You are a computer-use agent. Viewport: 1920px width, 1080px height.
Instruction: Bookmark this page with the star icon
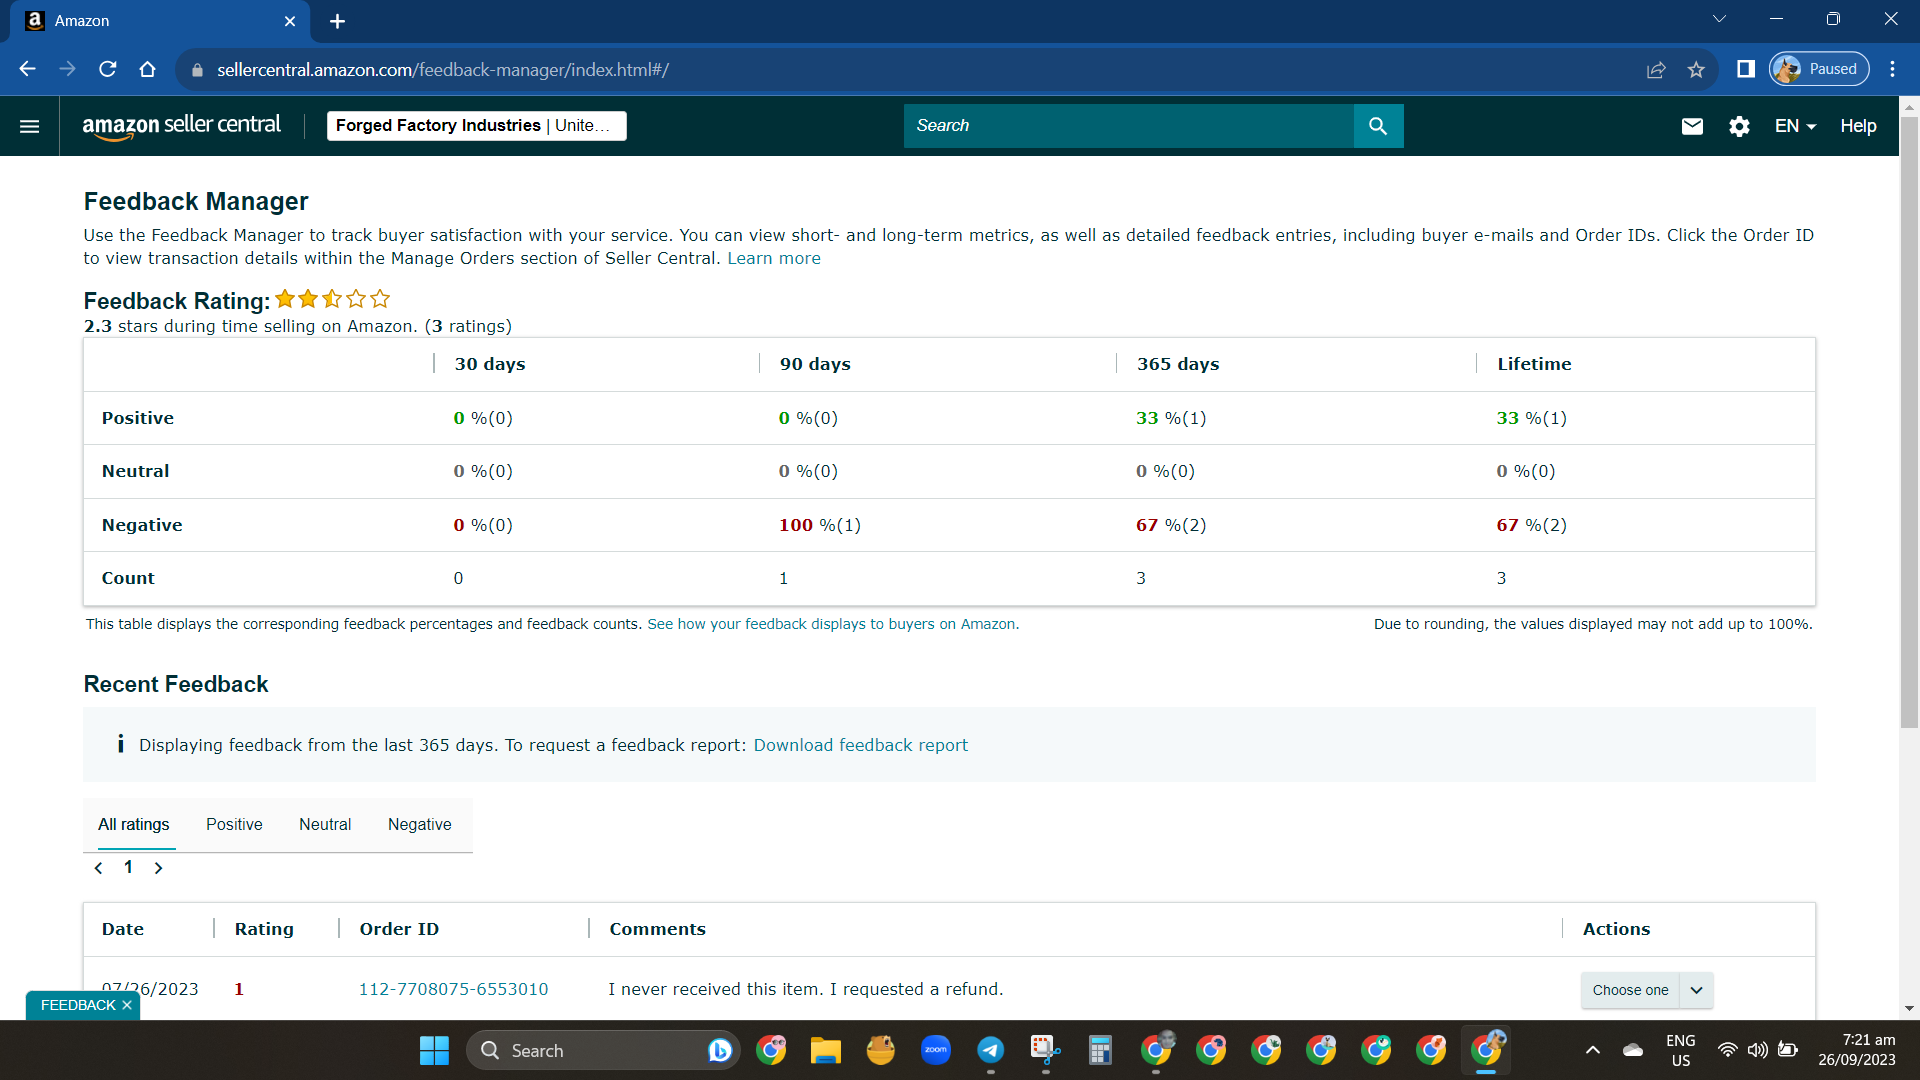[x=1696, y=69]
